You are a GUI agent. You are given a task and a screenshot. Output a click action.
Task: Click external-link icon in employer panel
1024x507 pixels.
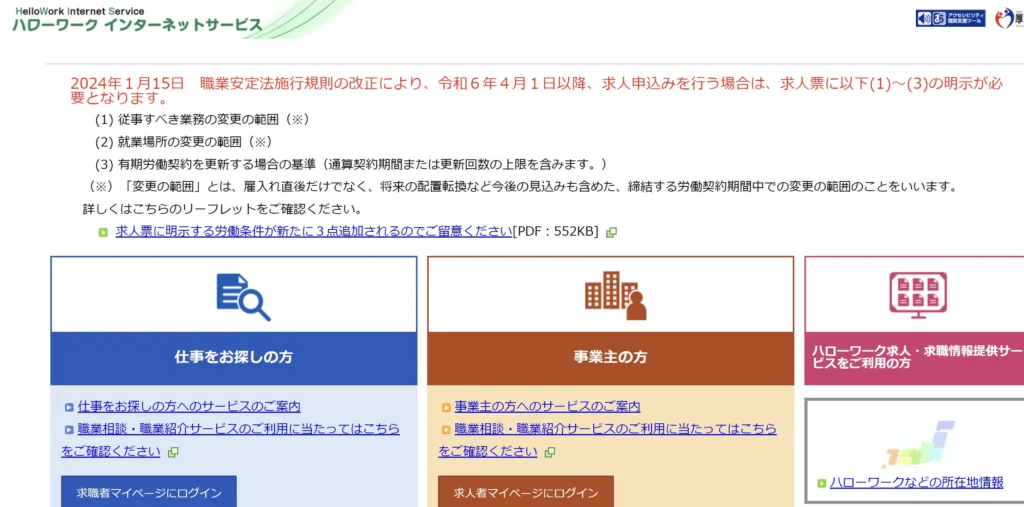coord(550,452)
